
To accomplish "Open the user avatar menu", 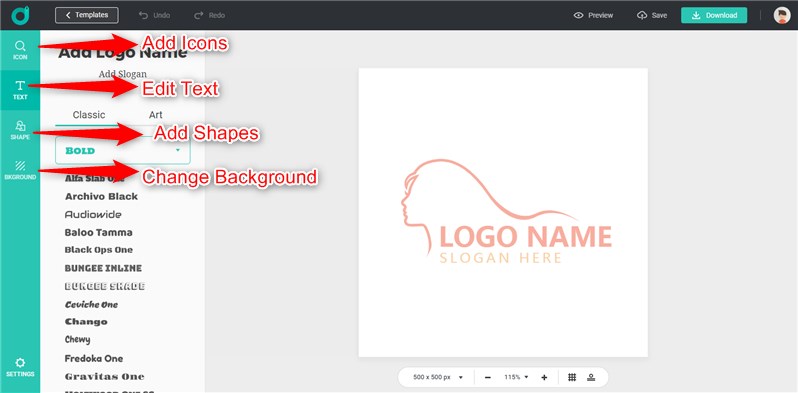I will [x=782, y=15].
